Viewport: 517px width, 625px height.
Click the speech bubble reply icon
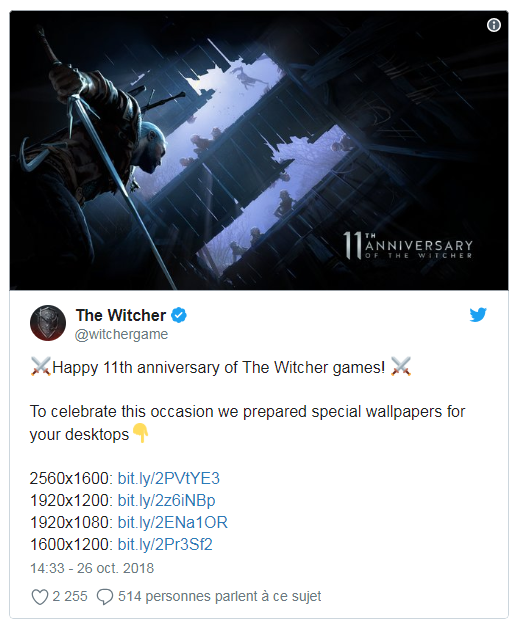(105, 597)
